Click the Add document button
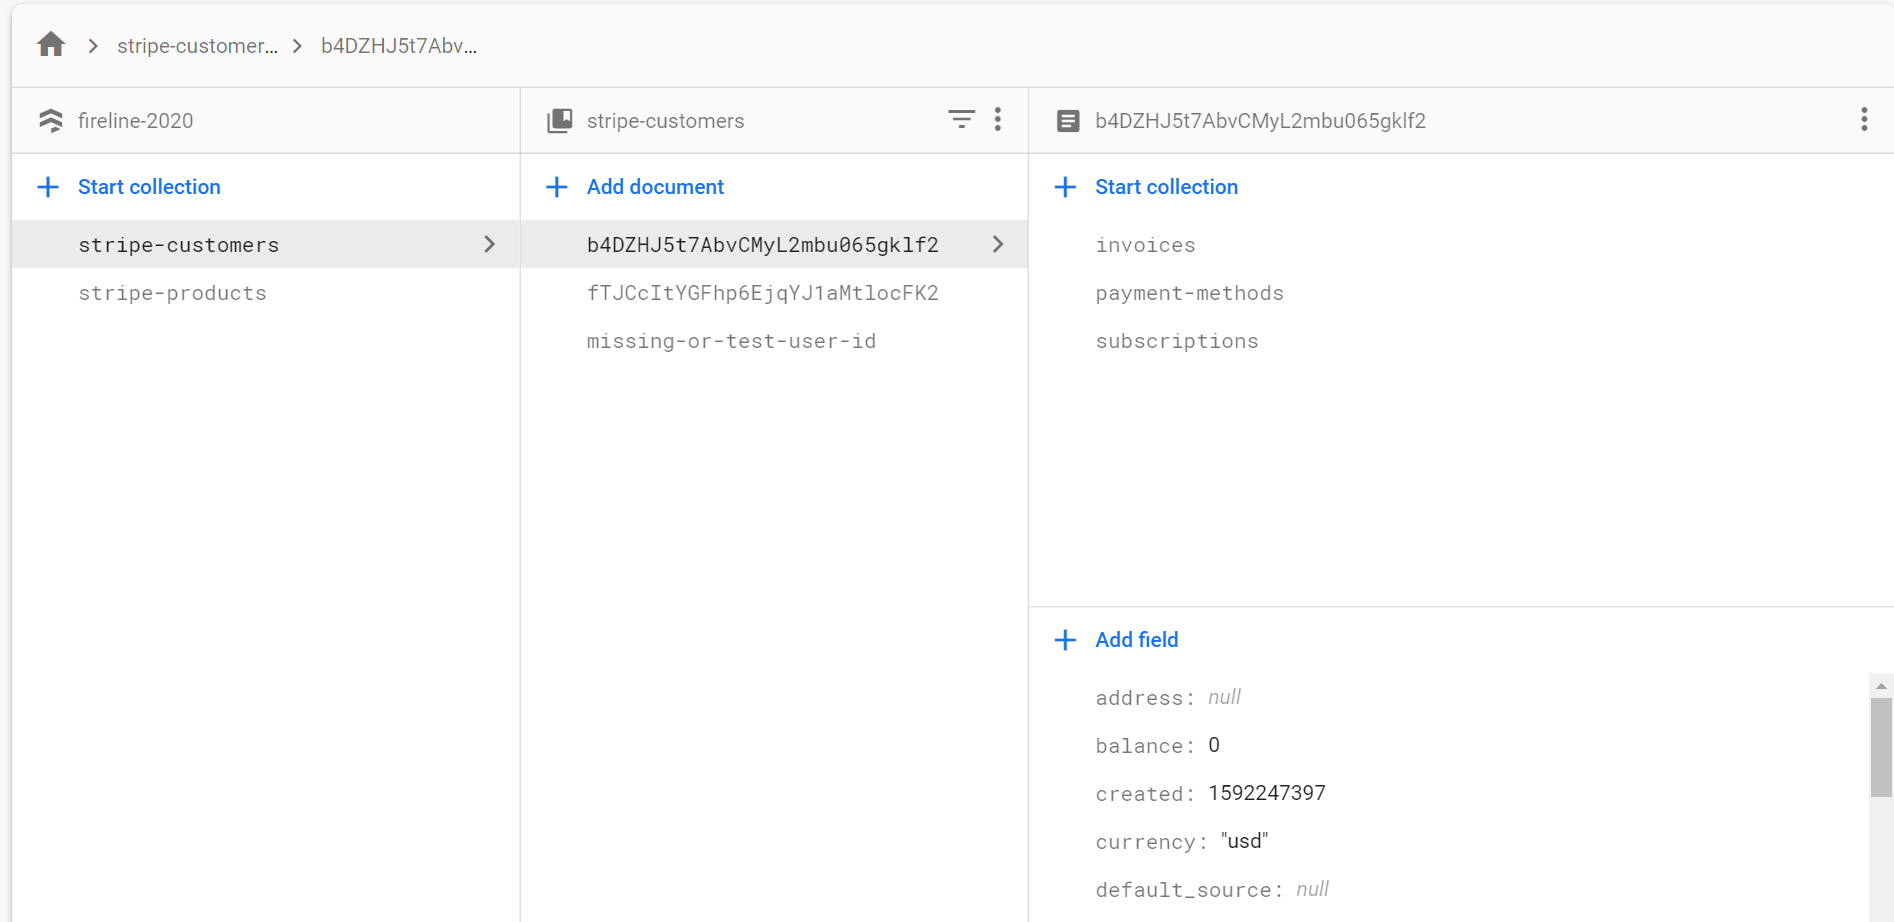The width and height of the screenshot is (1894, 922). click(x=655, y=187)
